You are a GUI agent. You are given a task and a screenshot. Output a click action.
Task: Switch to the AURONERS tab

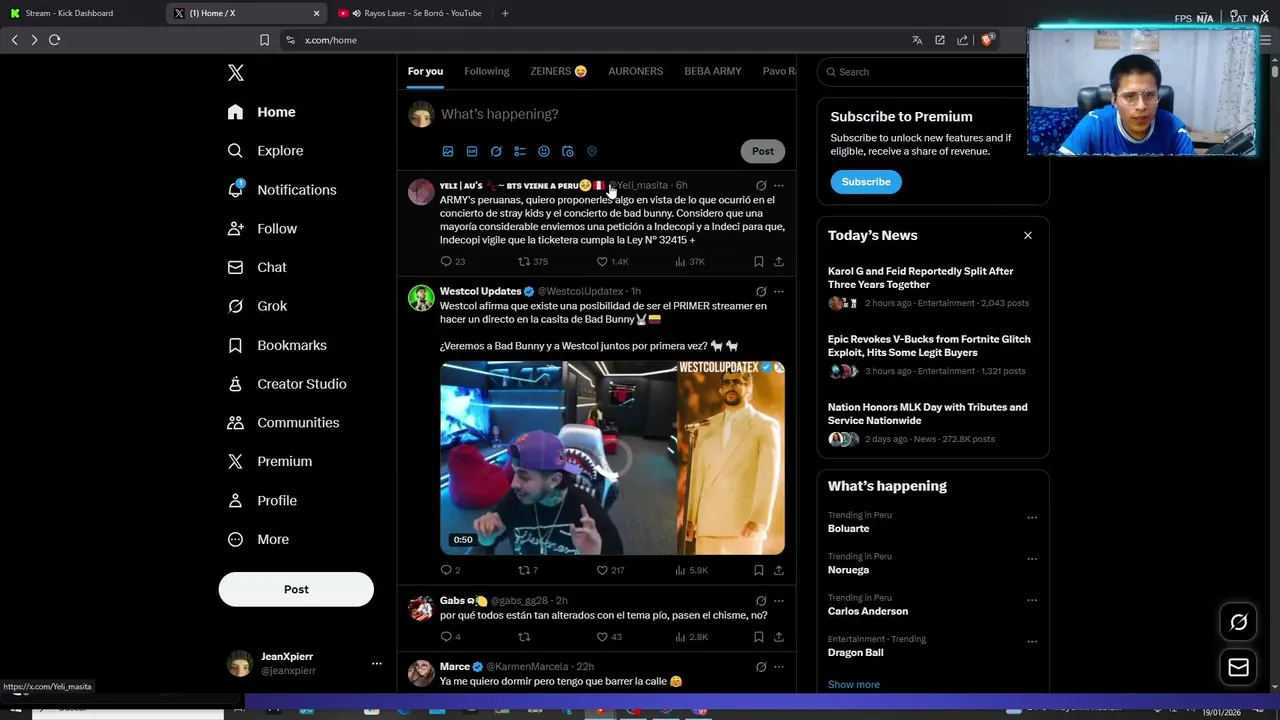click(636, 72)
